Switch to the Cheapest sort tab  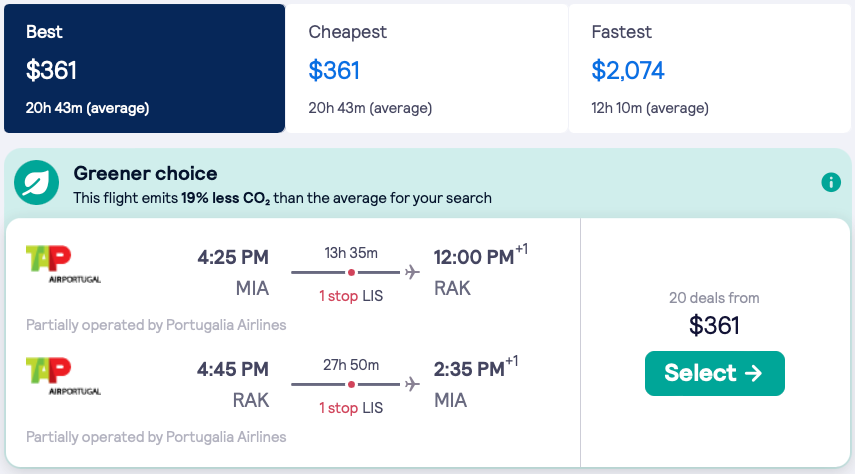point(426,68)
